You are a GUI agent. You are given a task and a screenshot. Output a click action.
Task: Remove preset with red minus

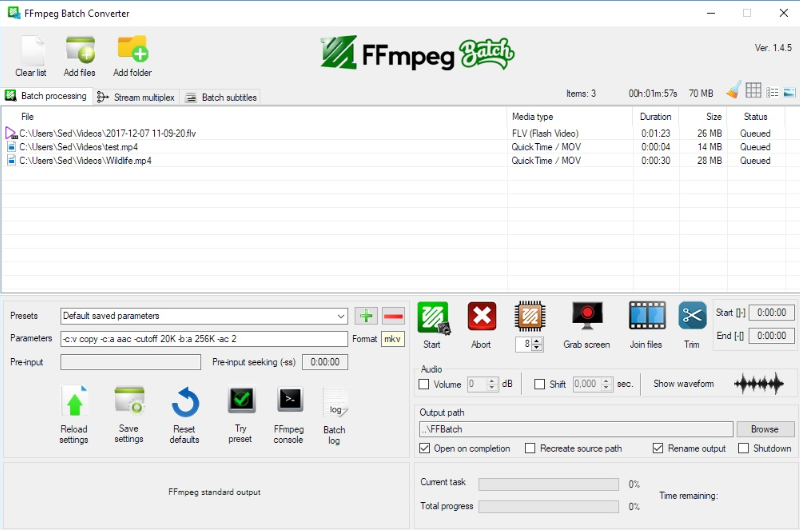[393, 316]
